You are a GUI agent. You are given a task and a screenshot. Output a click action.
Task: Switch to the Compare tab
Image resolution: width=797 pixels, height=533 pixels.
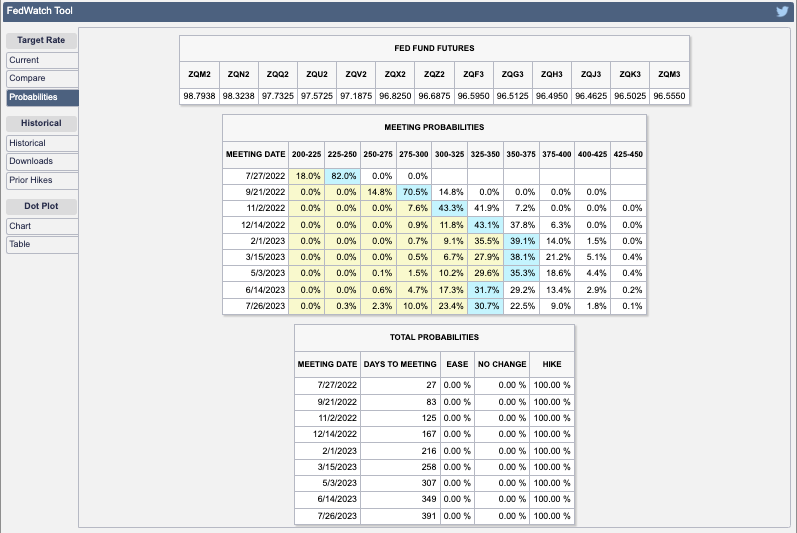coord(42,78)
